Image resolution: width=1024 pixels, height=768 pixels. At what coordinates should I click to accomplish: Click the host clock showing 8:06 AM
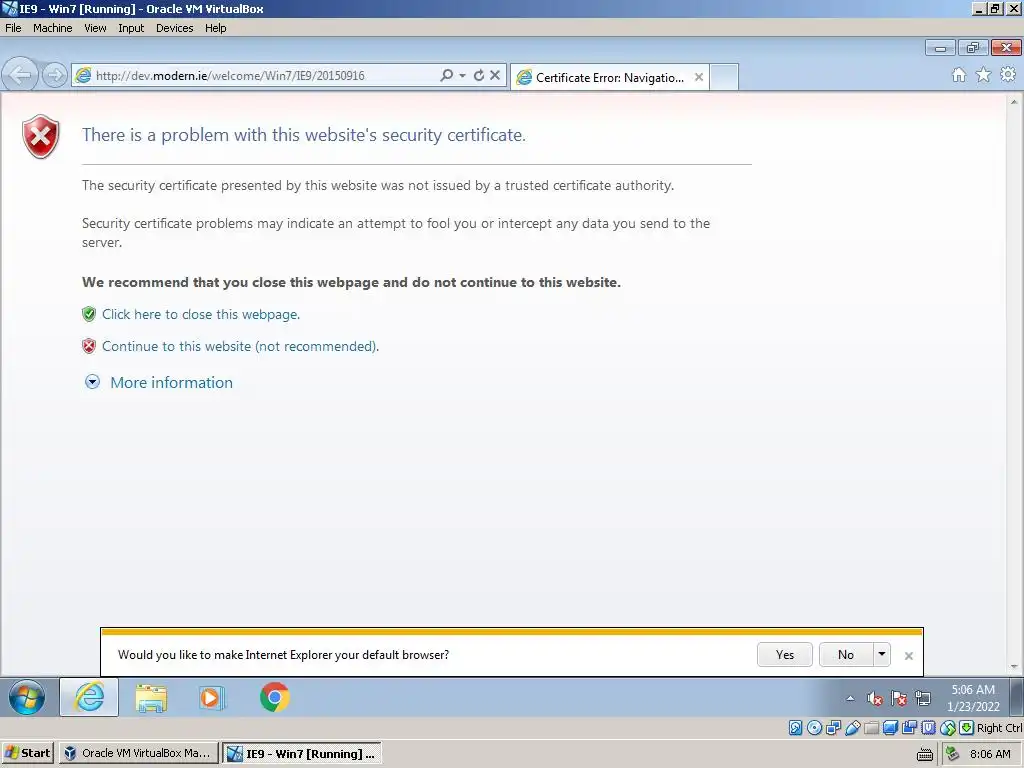pos(990,754)
